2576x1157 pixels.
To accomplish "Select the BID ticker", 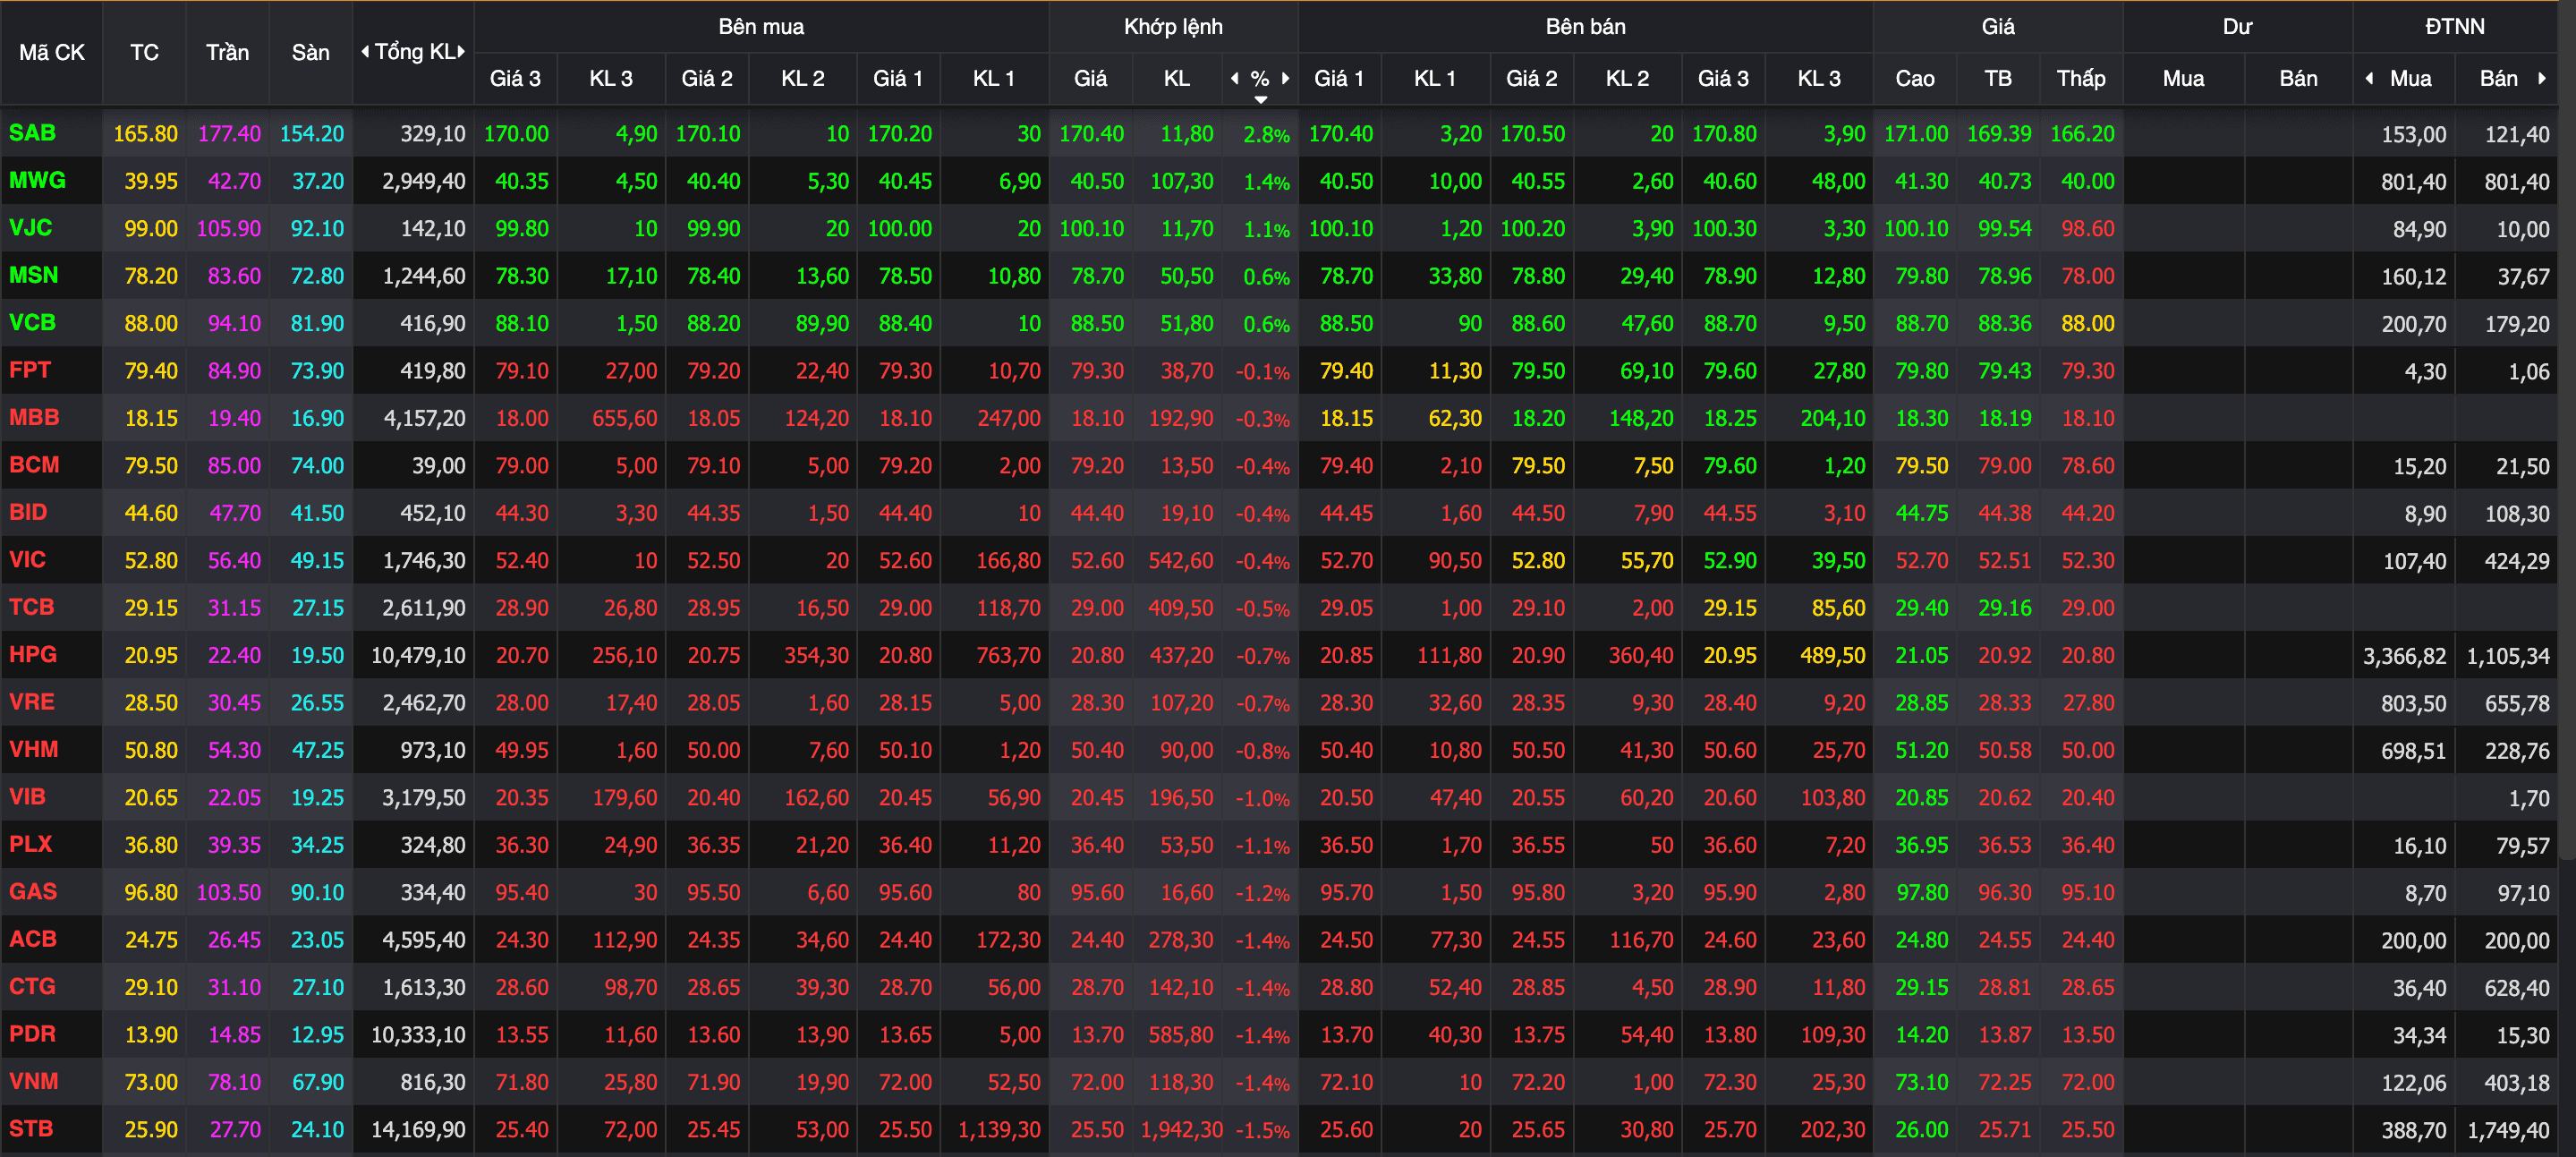I will 28,512.
